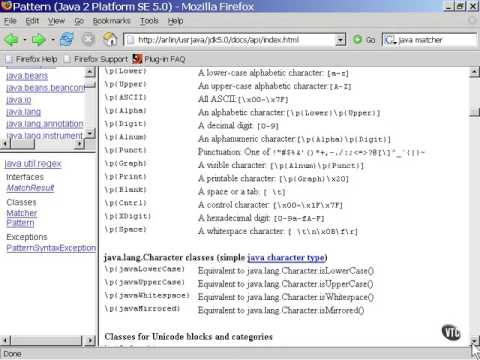Image resolution: width=480 pixels, height=360 pixels.
Task: Click the main page vertical scrollbar thumb
Action: coord(474,112)
